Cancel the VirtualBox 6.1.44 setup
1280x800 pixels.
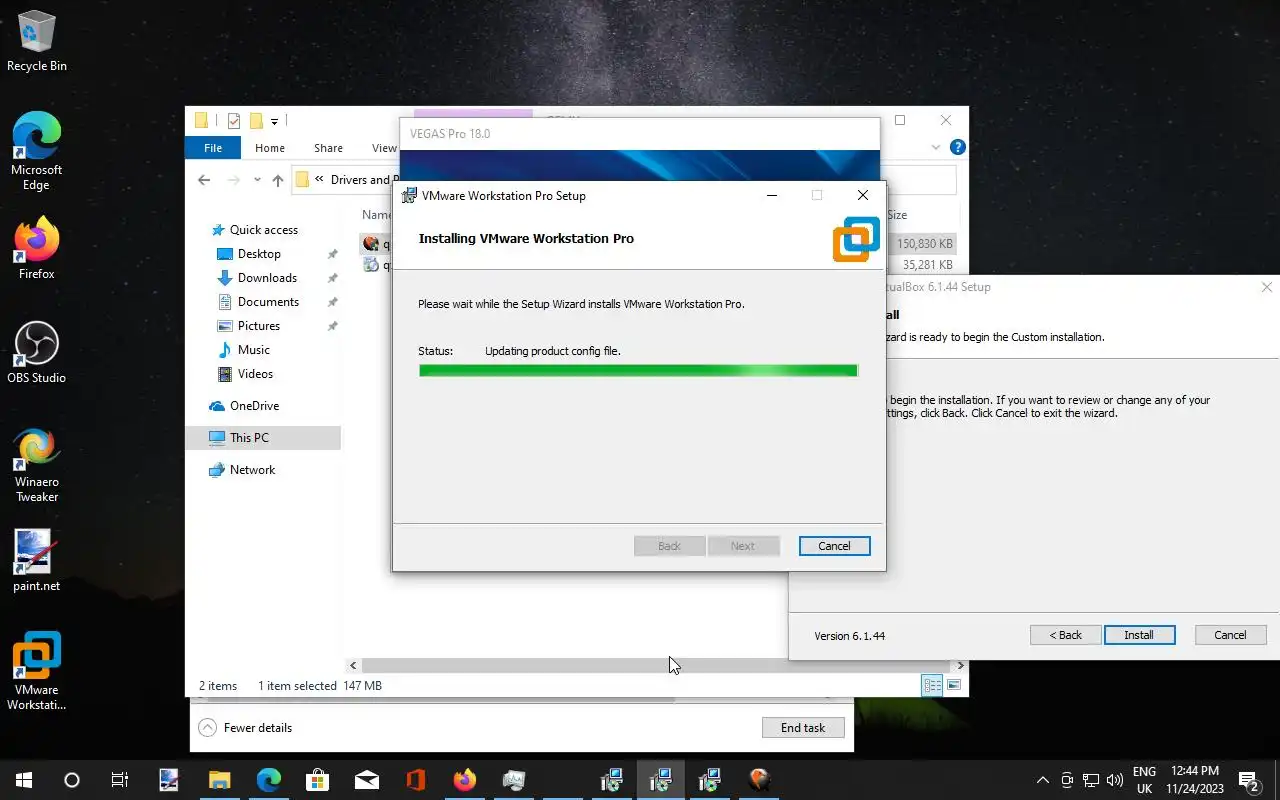click(1230, 635)
